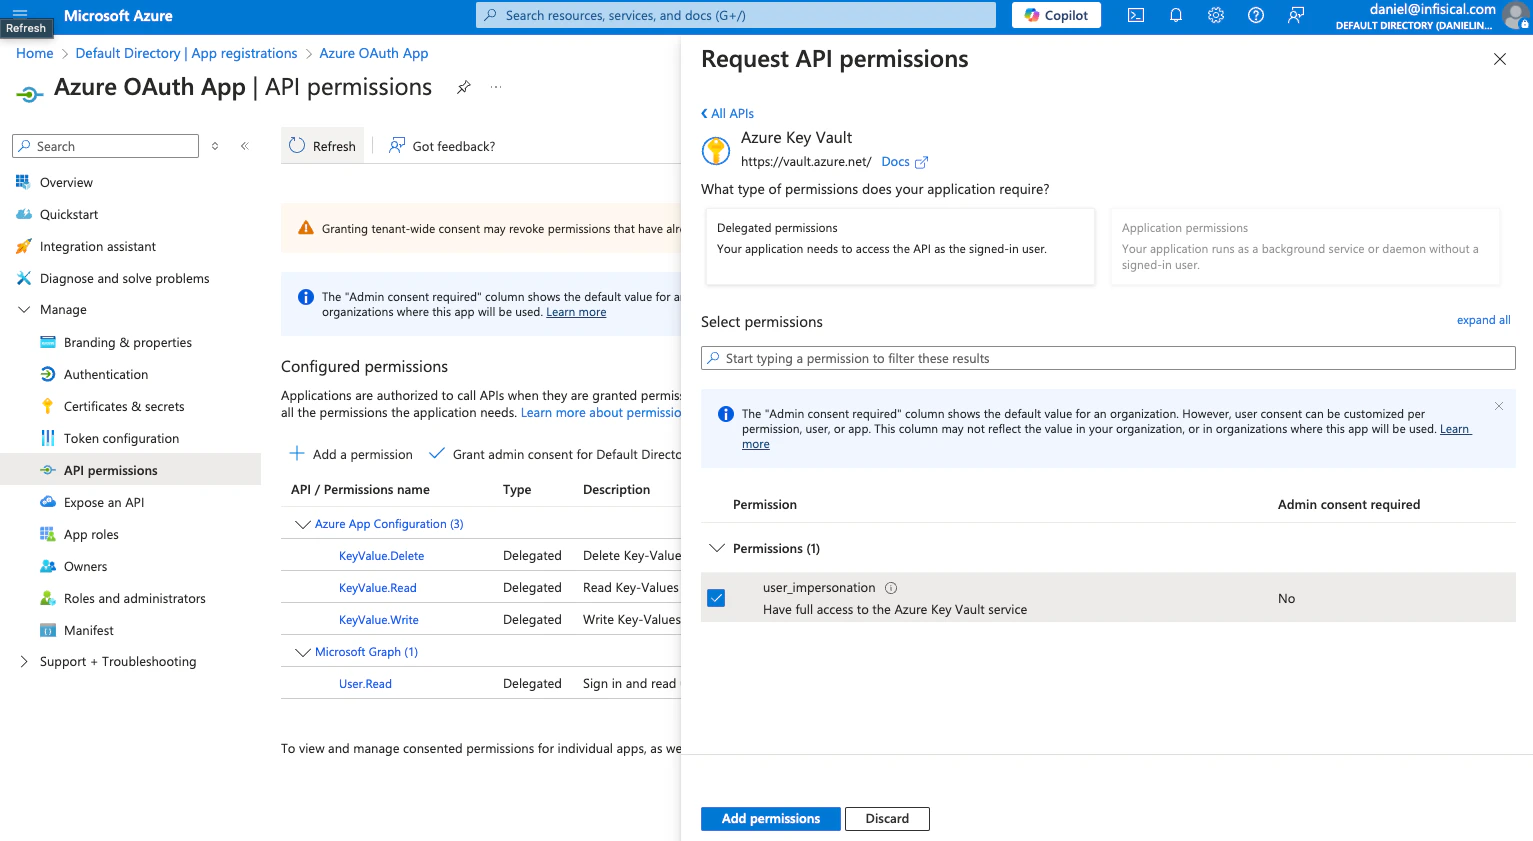Viewport: 1533px width, 841px height.
Task: Open the ellipsis More options beside the title
Action: pos(496,87)
